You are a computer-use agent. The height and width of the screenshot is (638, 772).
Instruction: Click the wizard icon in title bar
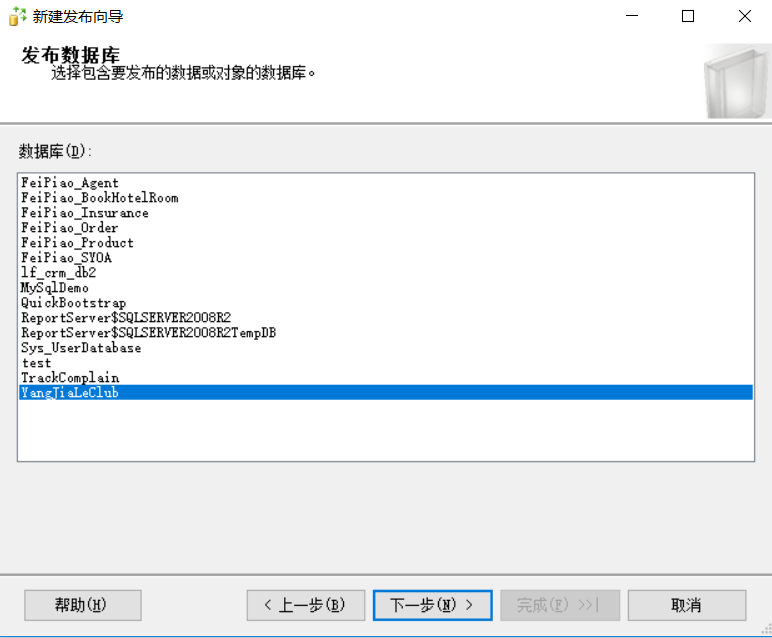click(17, 16)
